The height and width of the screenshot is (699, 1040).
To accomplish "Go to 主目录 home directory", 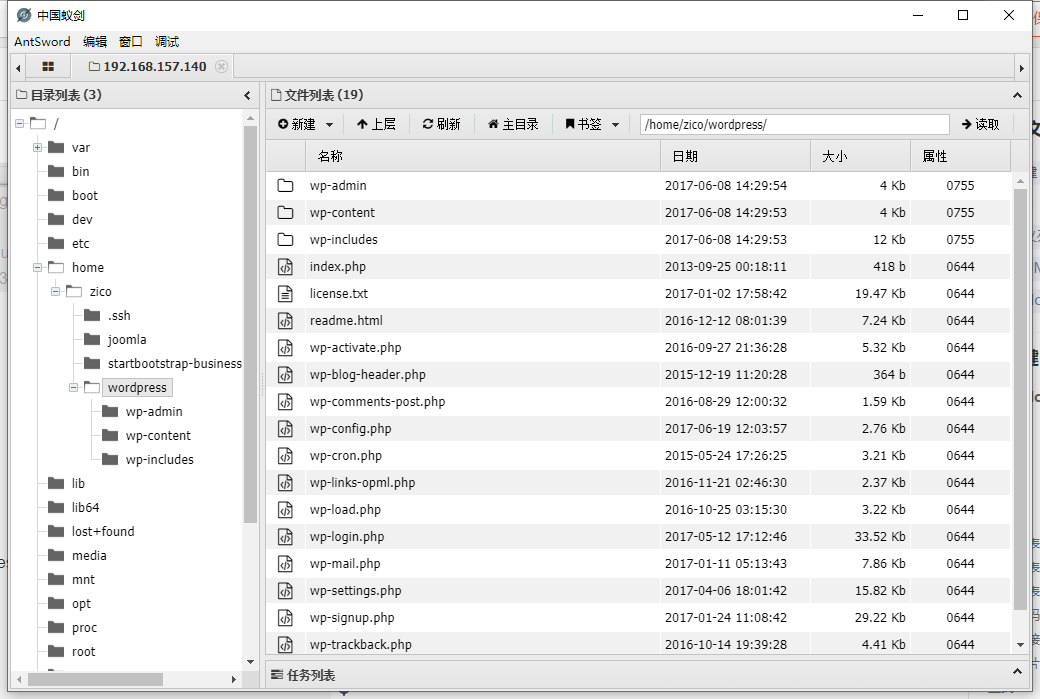I will coord(513,124).
